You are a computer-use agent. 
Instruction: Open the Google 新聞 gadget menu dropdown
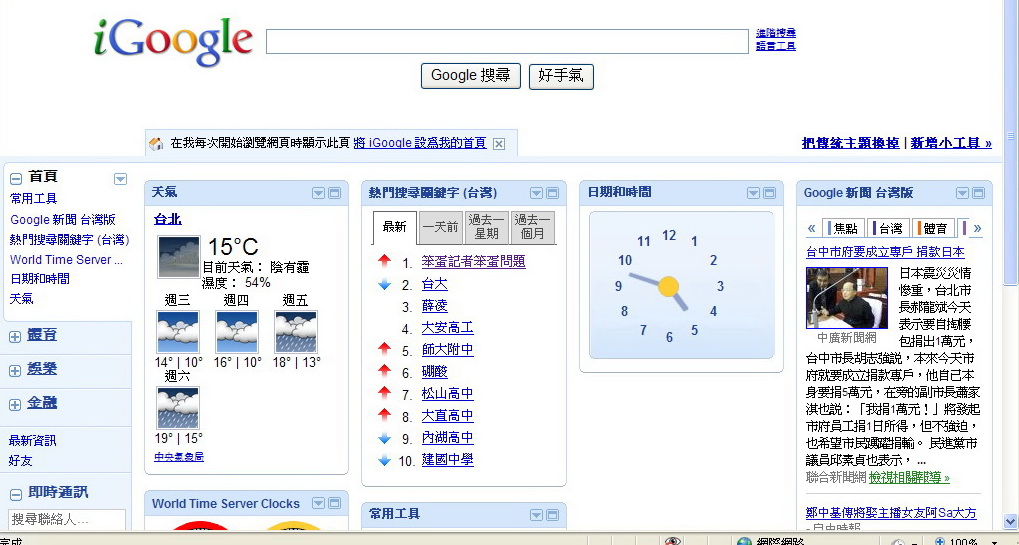tap(962, 193)
